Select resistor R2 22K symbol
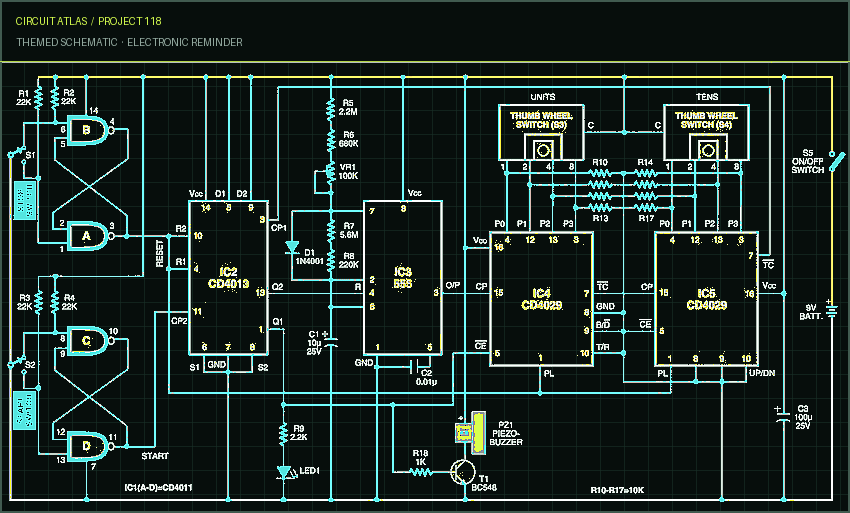Screen dimensions: 850x513 tap(55, 98)
